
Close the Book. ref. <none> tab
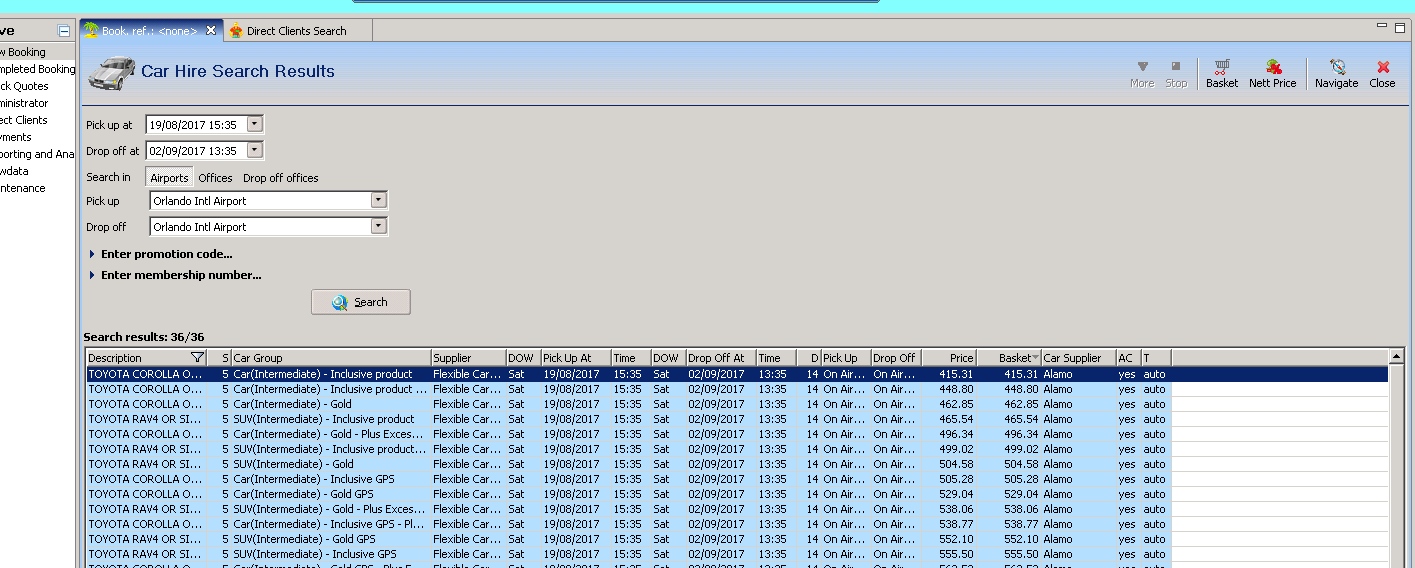[211, 31]
